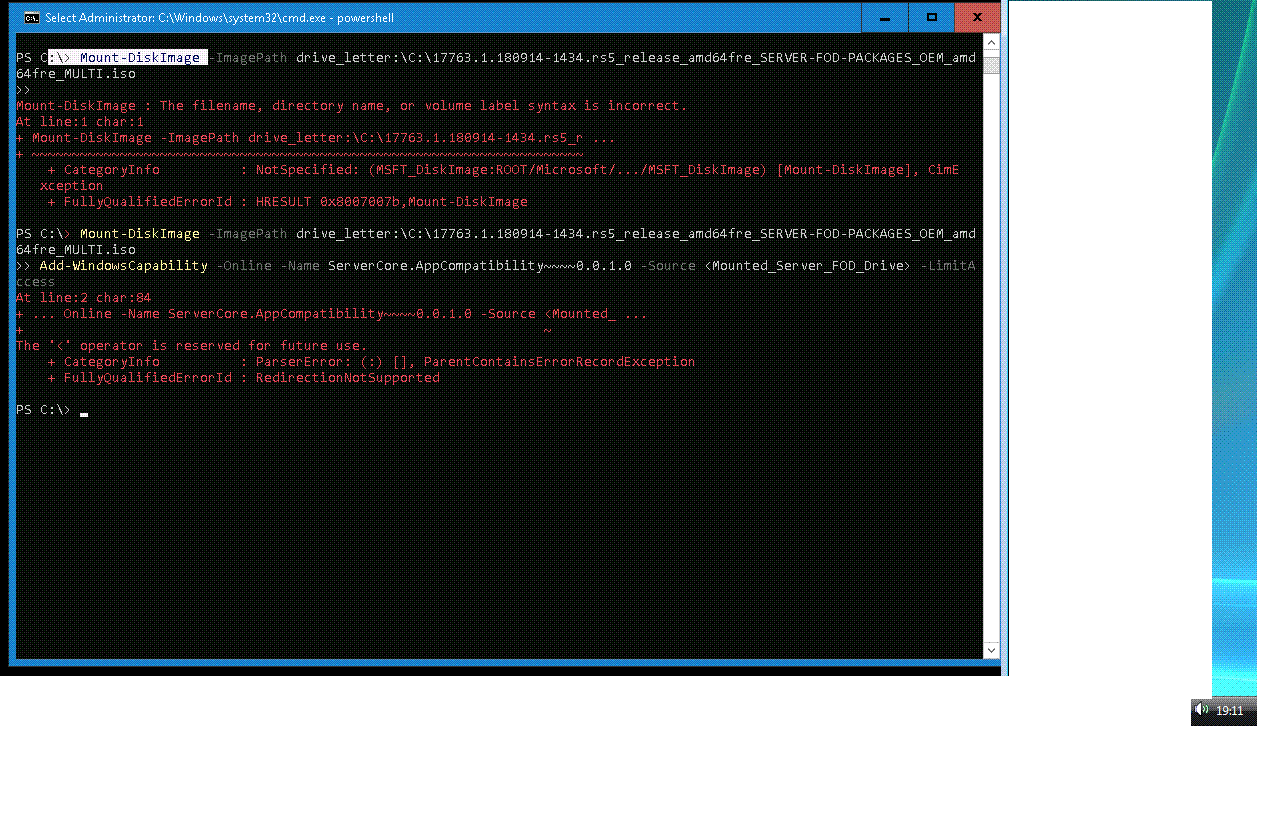The width and height of the screenshot is (1288, 816).
Task: Click "The '<' operator is reserved" message
Action: point(191,346)
